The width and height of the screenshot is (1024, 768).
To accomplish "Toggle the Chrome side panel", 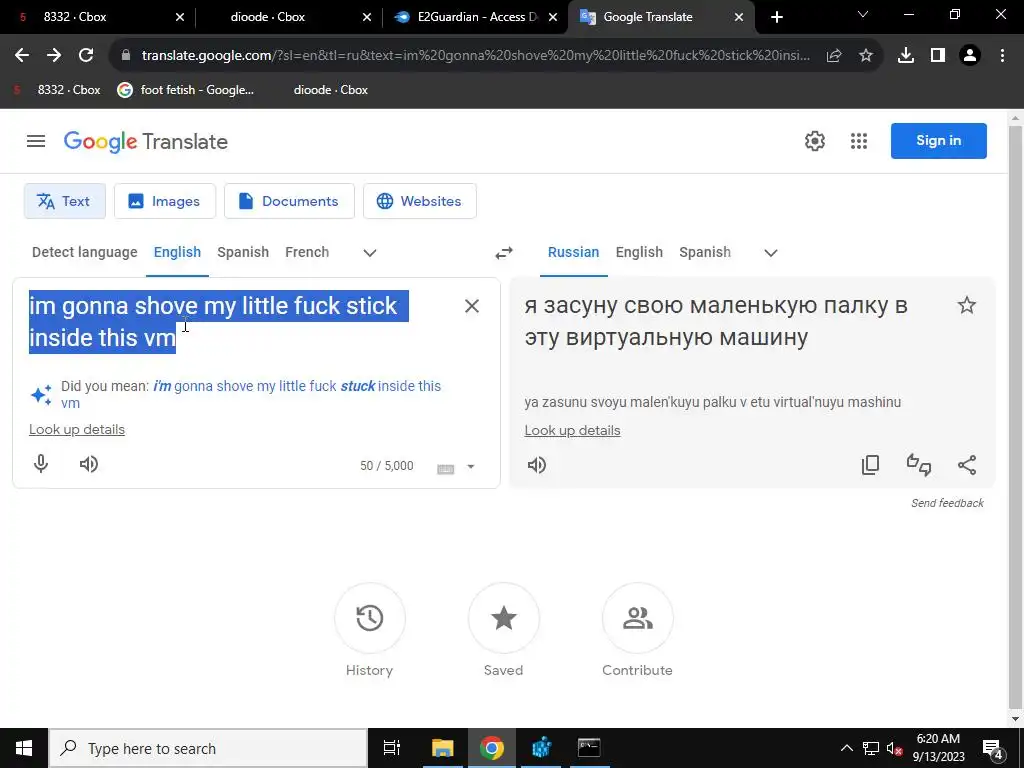I will pos(938,56).
